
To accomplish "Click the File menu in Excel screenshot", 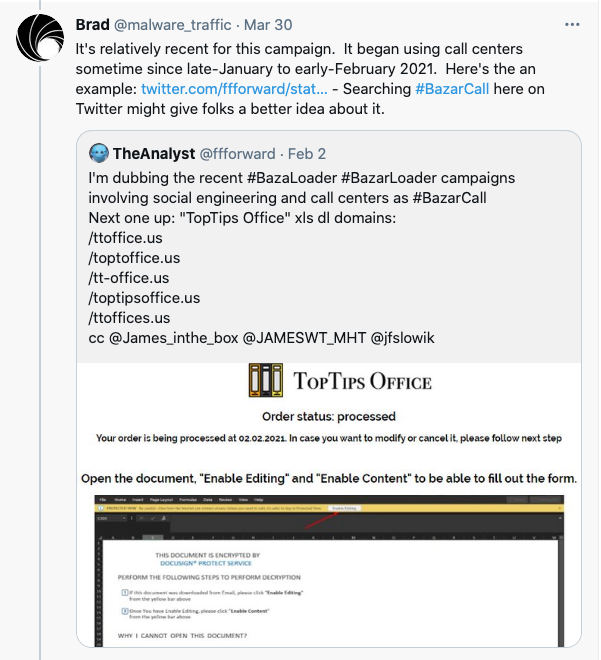I will coord(101,498).
